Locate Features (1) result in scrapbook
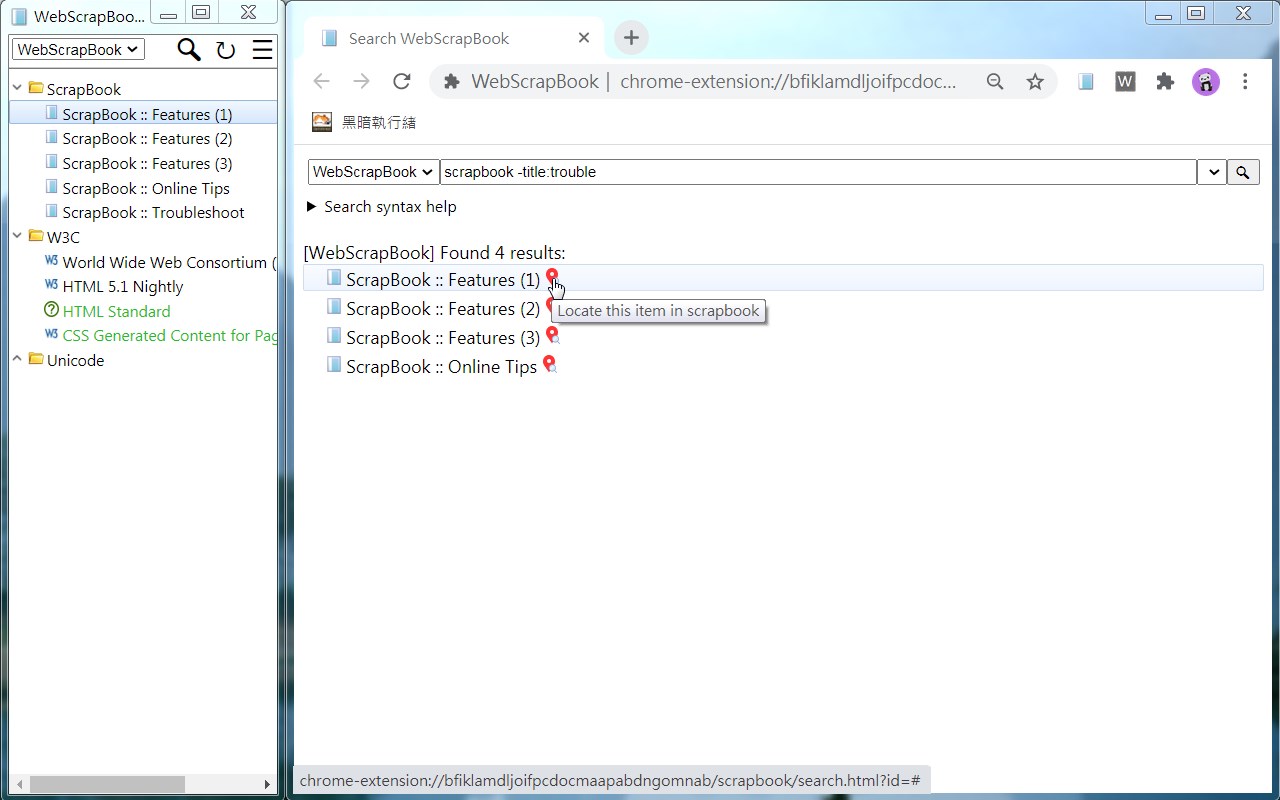 (552, 279)
